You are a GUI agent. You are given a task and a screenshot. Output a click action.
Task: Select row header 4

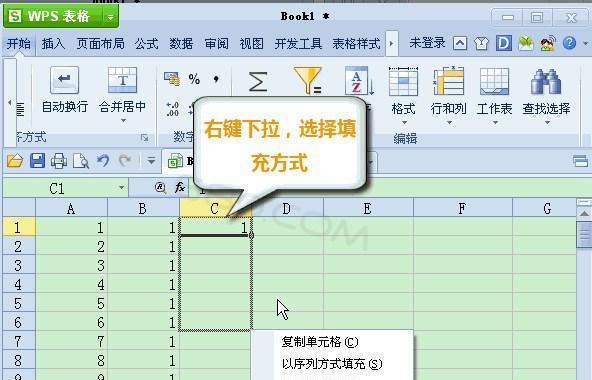coord(19,284)
